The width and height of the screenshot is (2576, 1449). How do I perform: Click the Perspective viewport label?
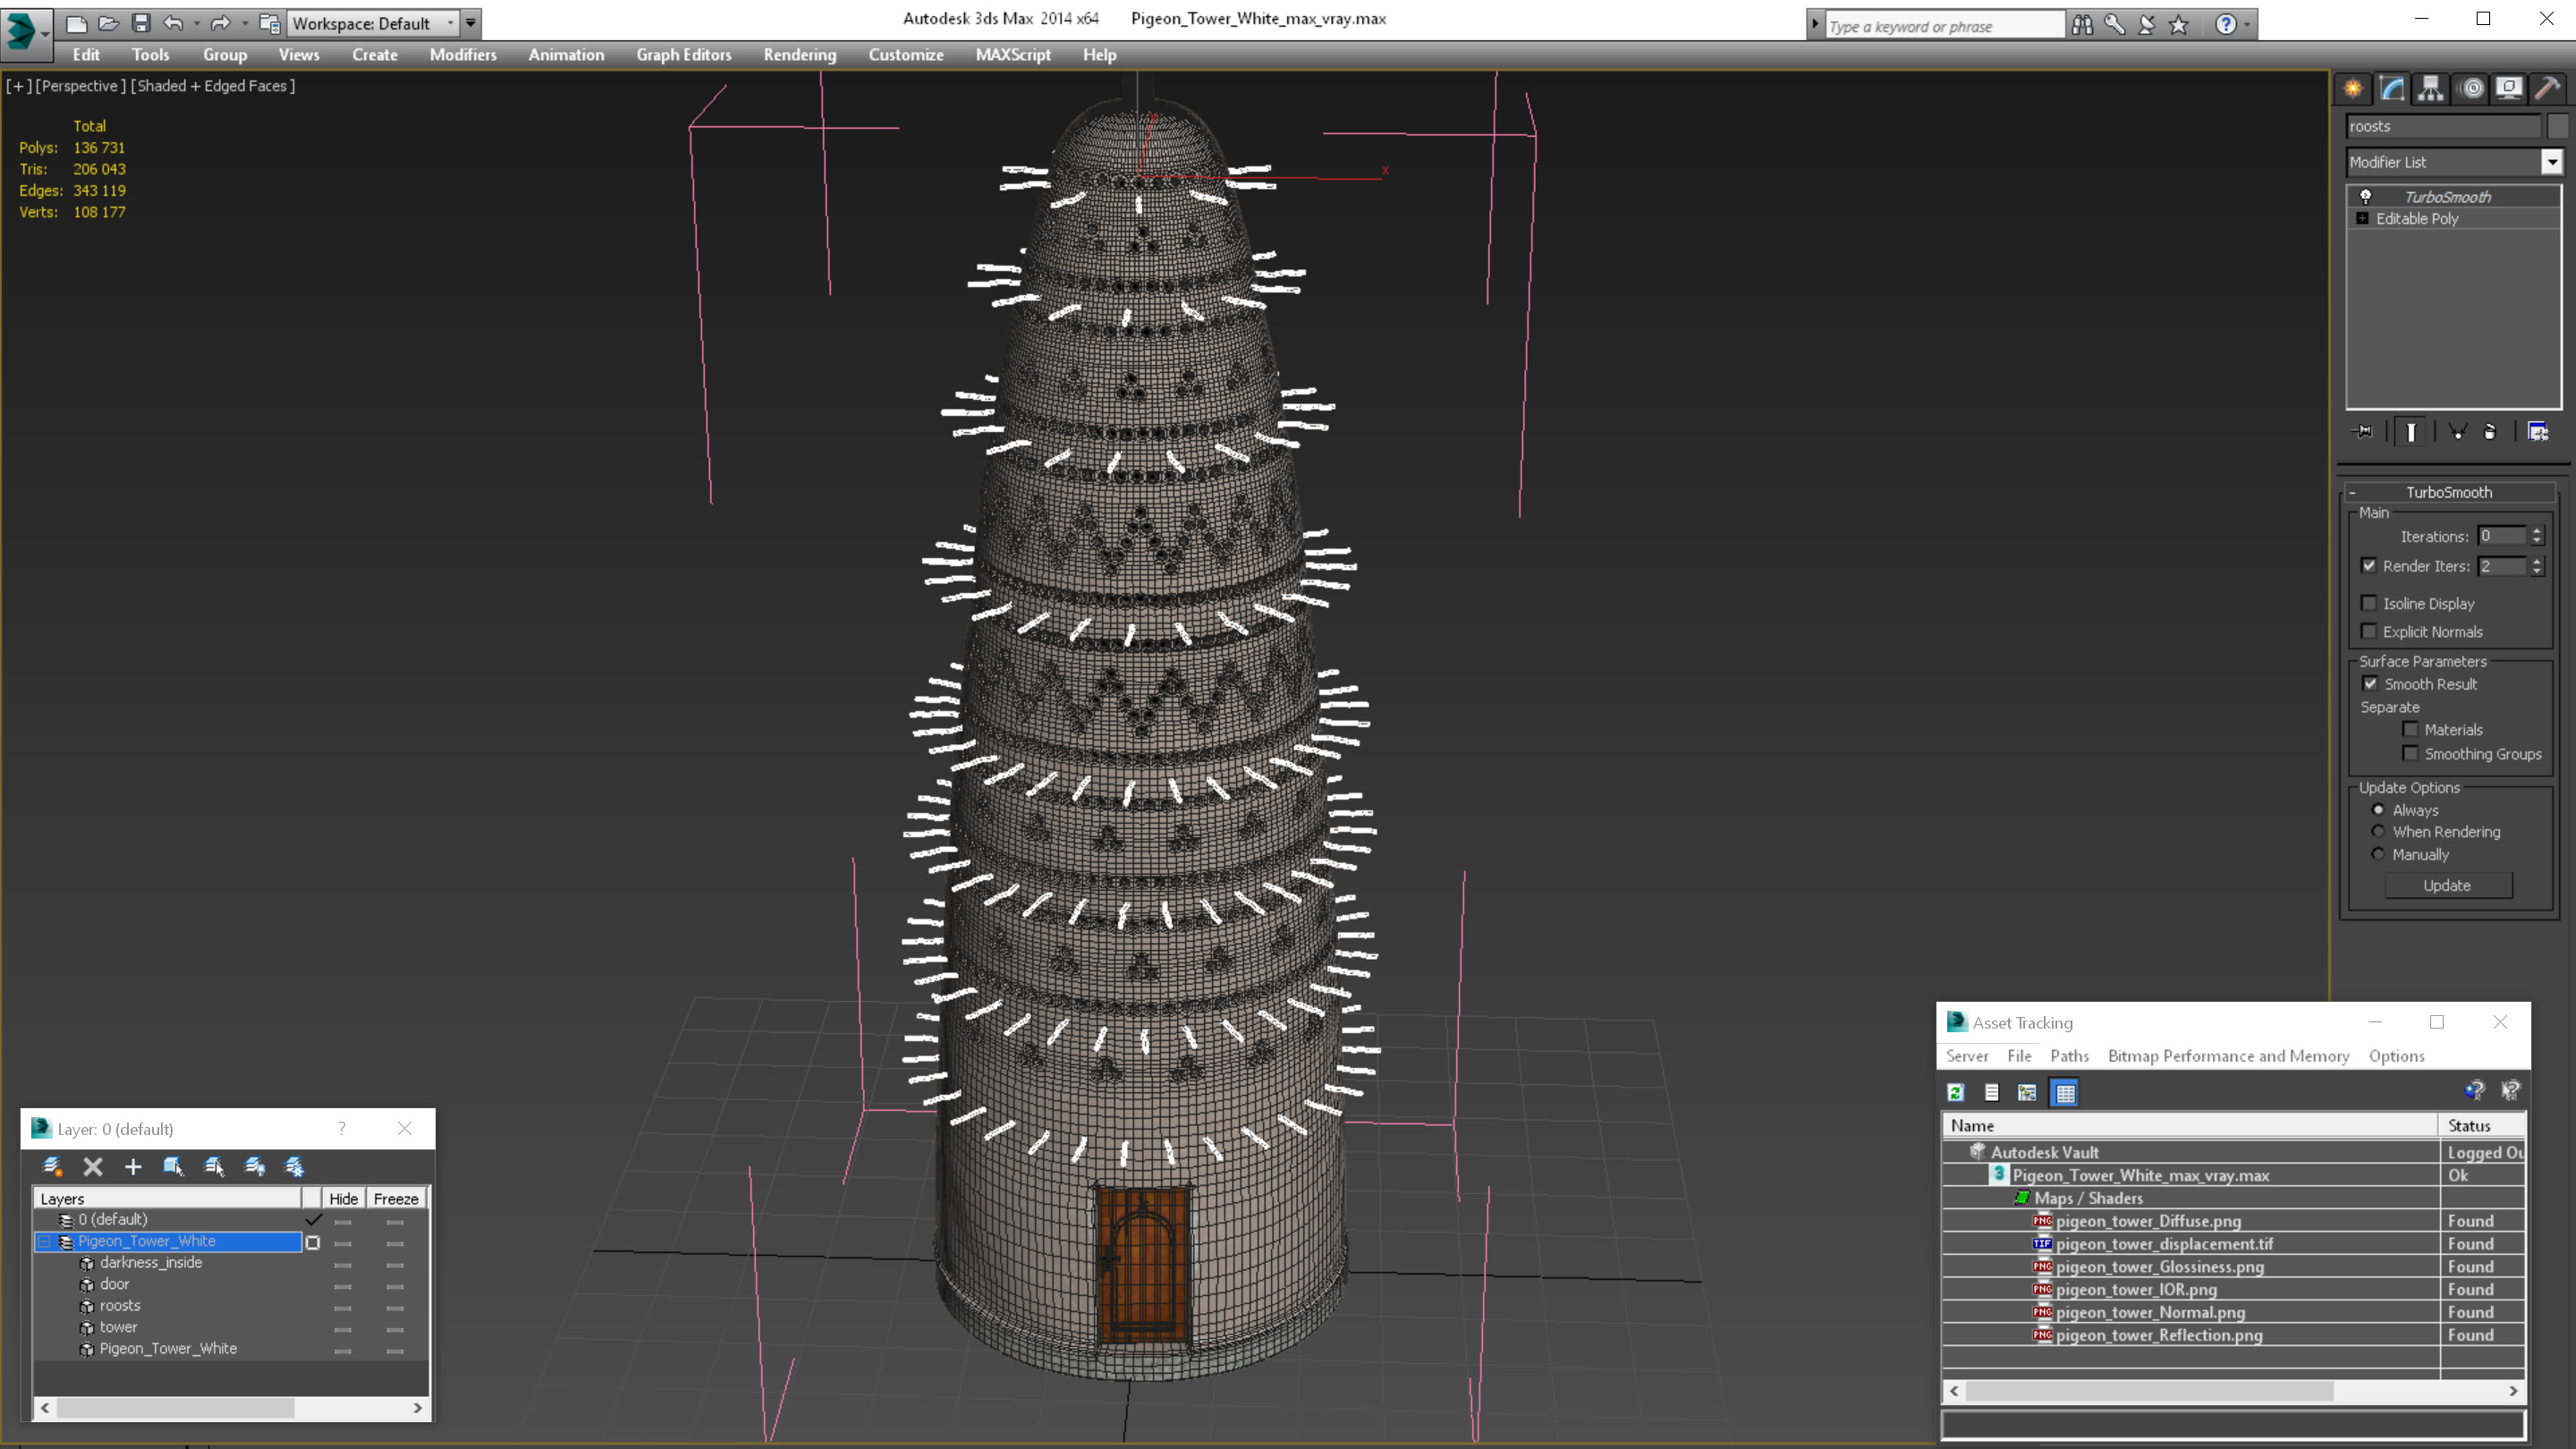tap(80, 86)
